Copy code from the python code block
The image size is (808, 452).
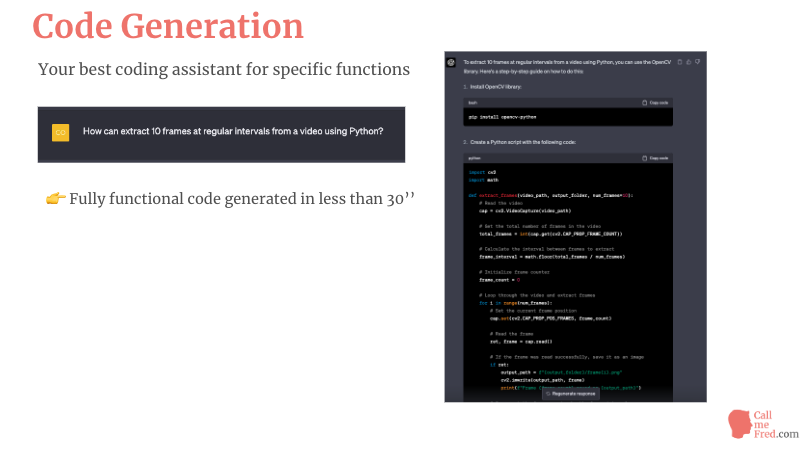click(655, 158)
